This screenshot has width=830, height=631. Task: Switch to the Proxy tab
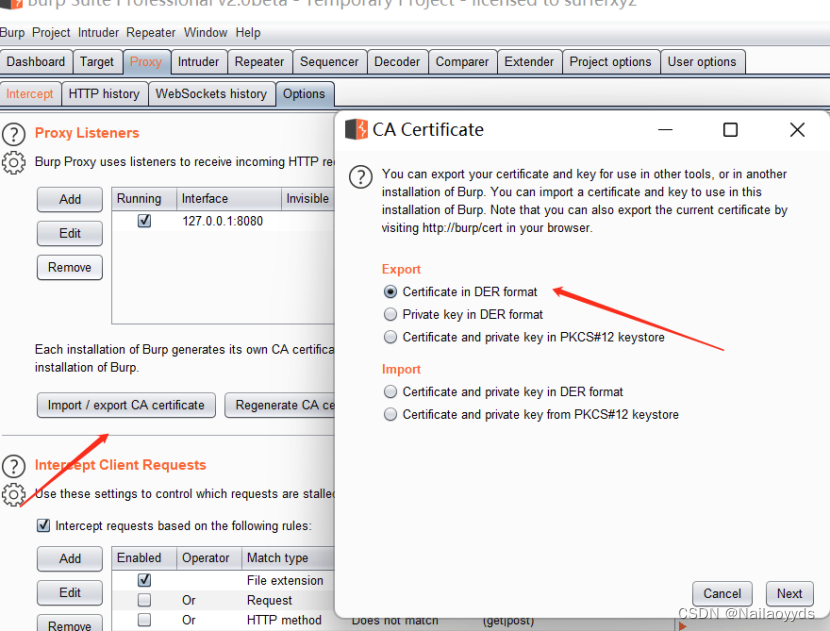(146, 62)
